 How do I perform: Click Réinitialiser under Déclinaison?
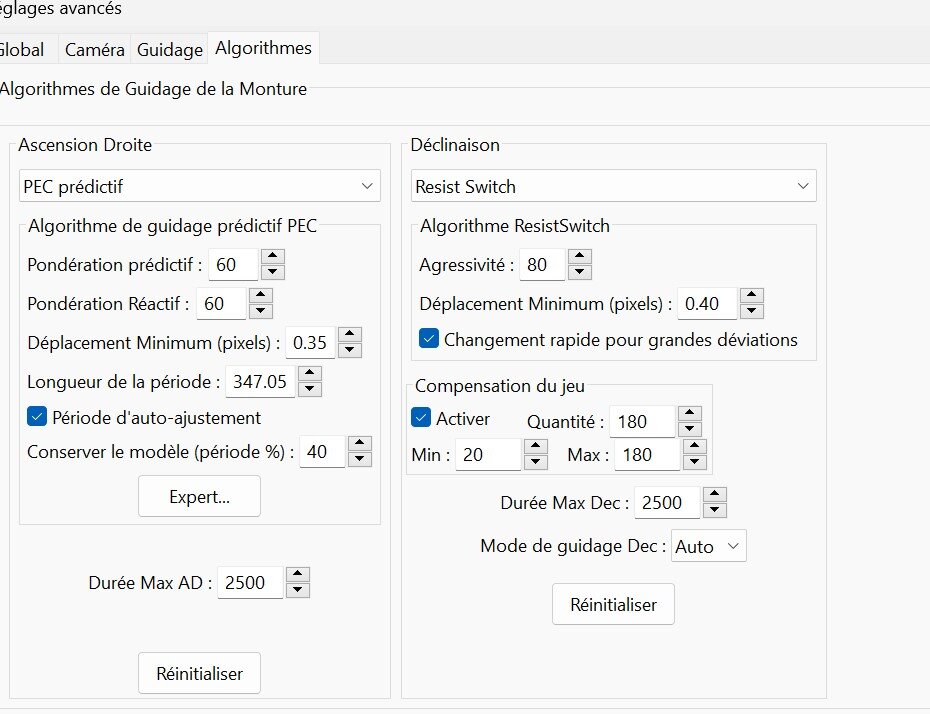click(x=613, y=605)
